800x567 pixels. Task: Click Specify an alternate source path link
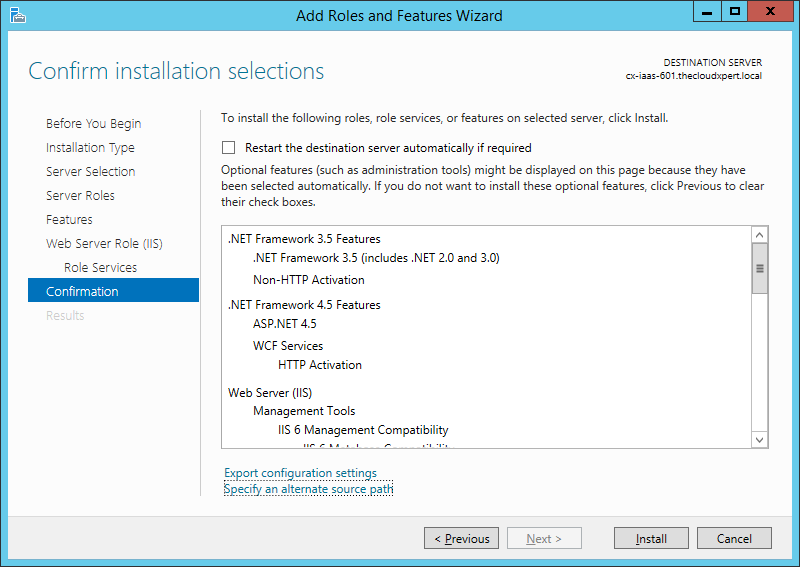click(308, 489)
